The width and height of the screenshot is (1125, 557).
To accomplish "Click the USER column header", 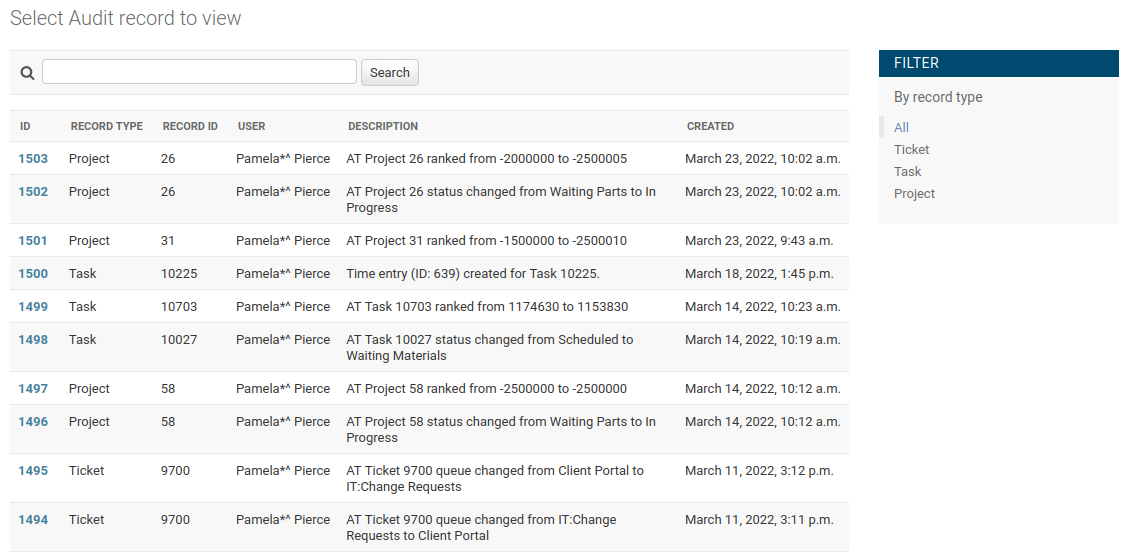I will 251,126.
